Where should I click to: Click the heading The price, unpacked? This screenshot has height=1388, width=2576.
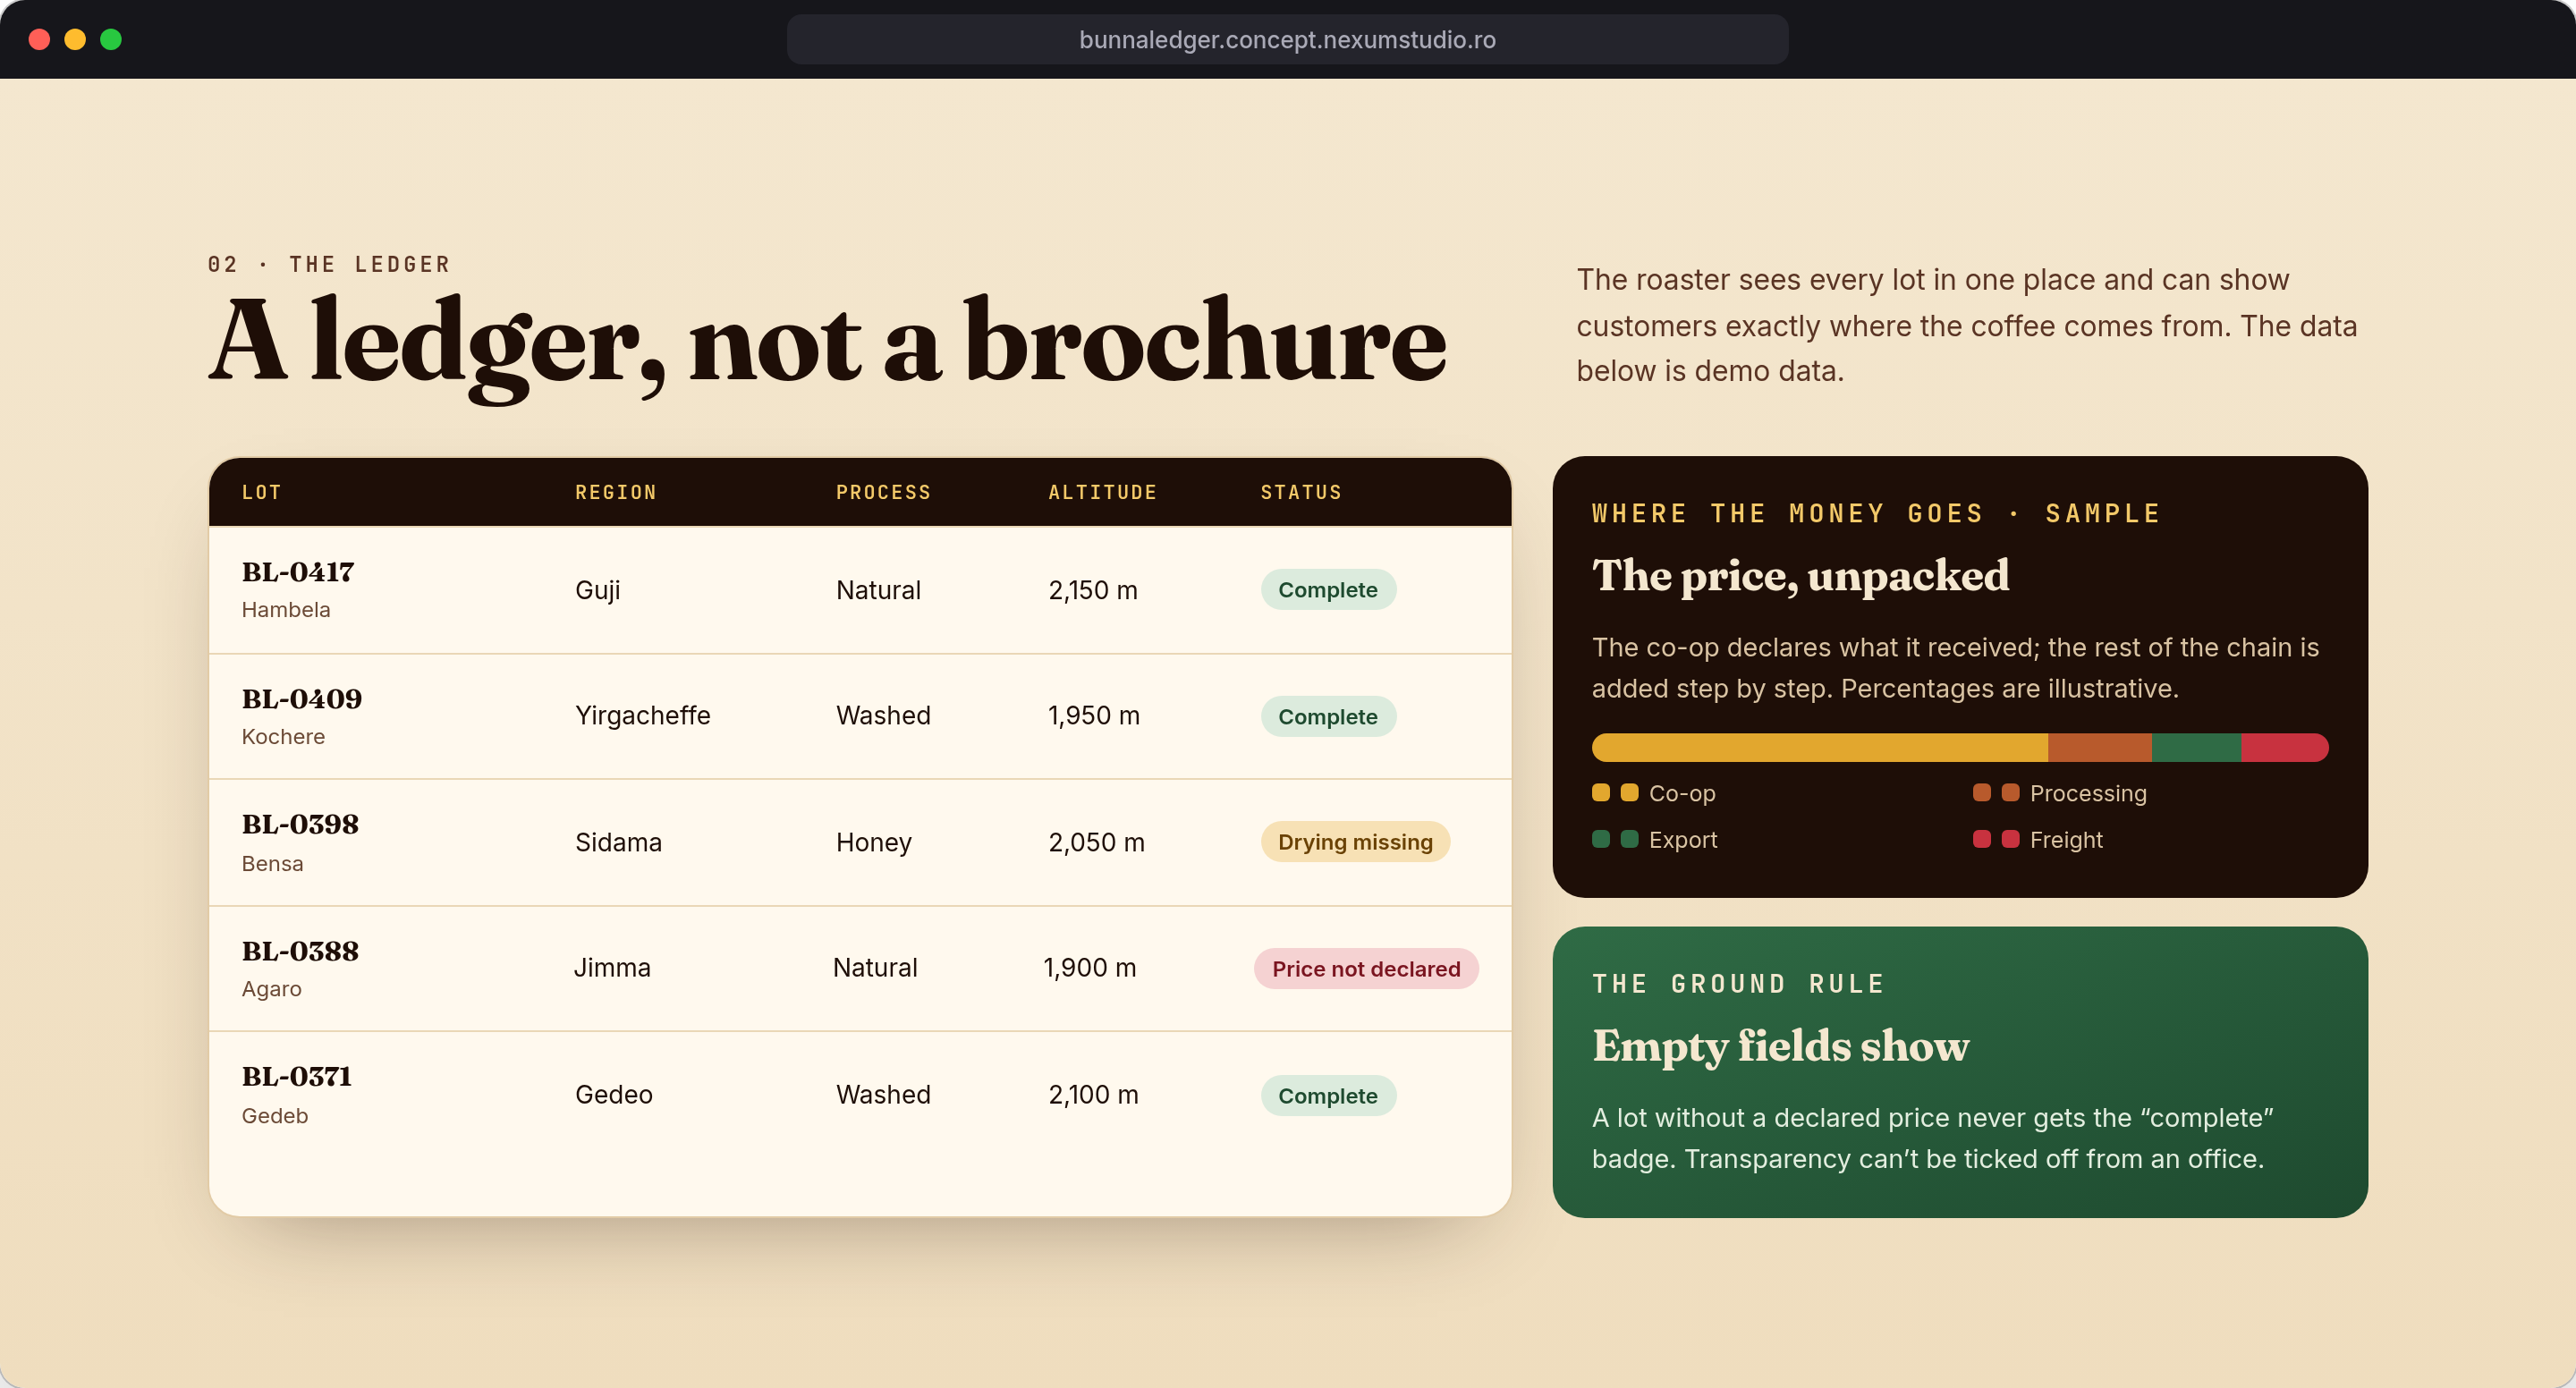(x=1800, y=576)
